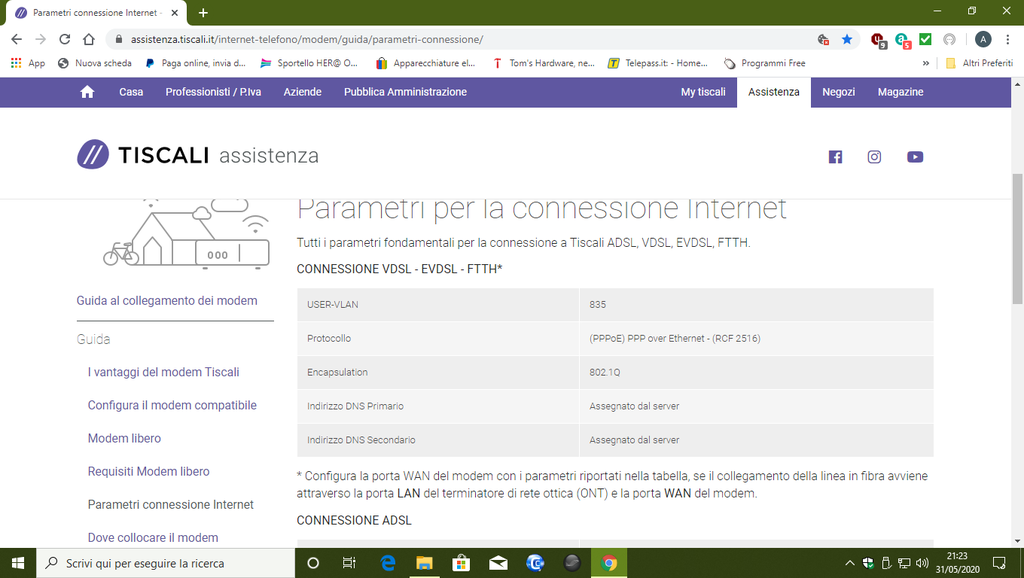
Task: Open Requisiti Modem libero link
Action: click(148, 472)
